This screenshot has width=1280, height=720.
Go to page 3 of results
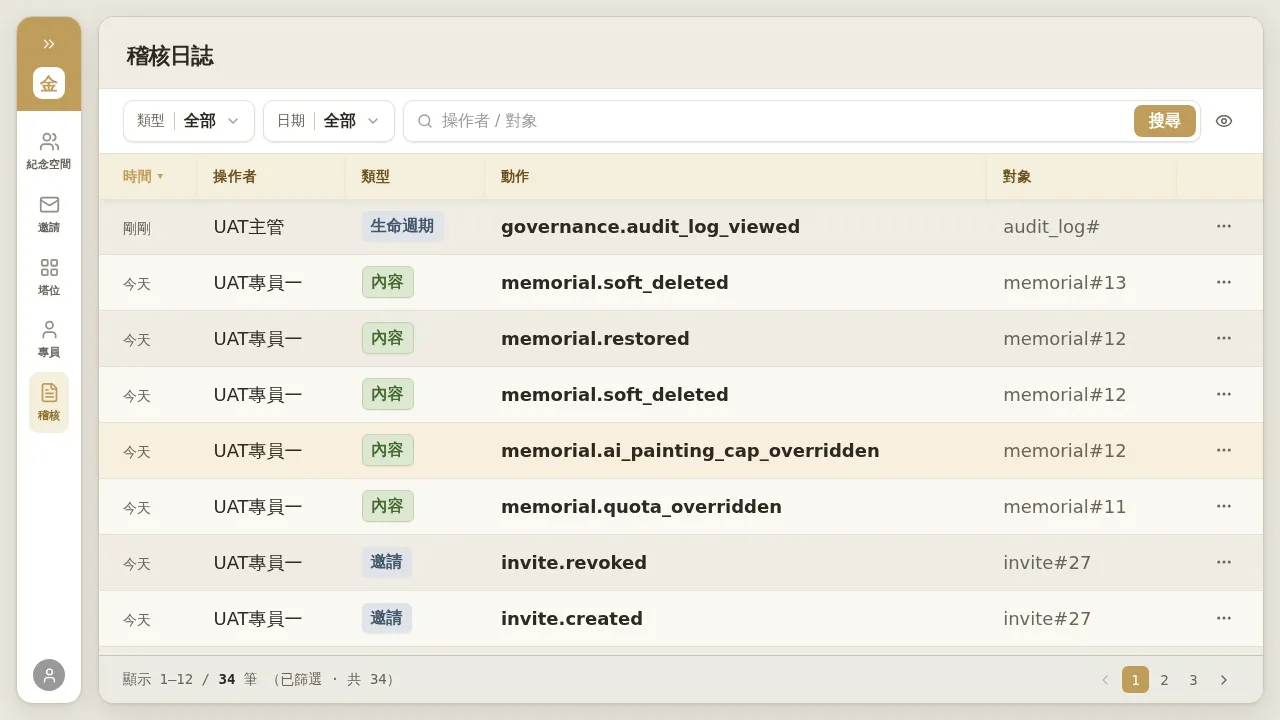(1193, 680)
